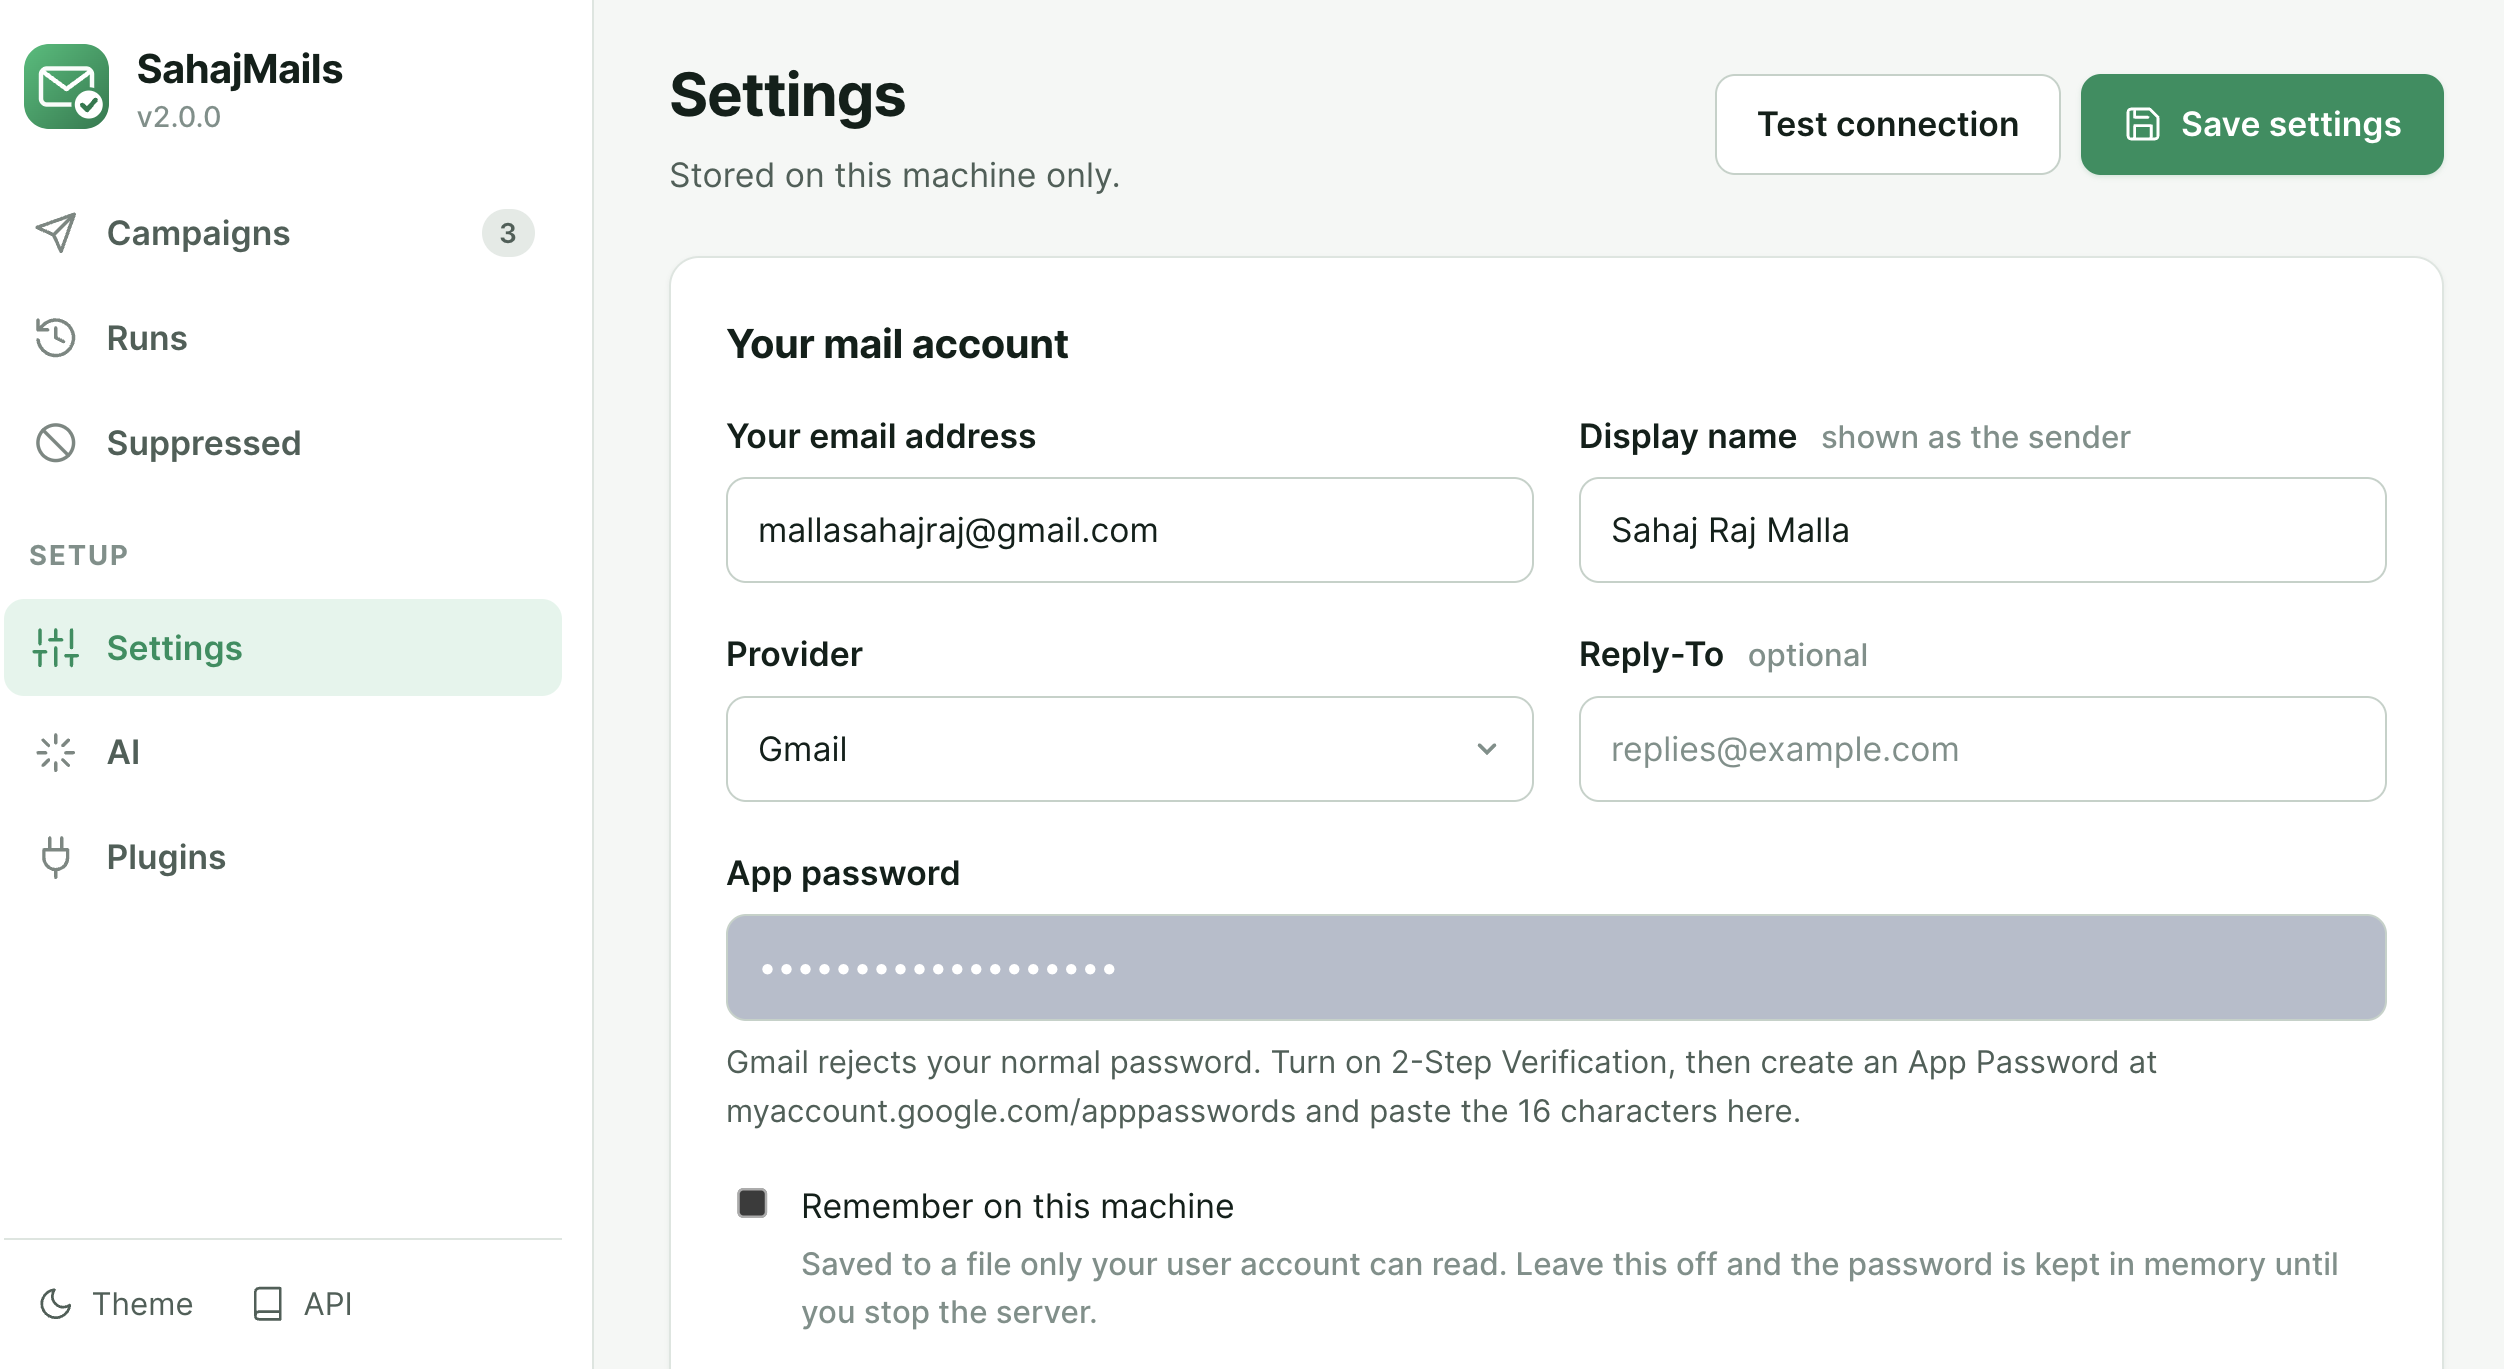Click the Plugins plug icon
This screenshot has height=1369, width=2504.
point(56,857)
